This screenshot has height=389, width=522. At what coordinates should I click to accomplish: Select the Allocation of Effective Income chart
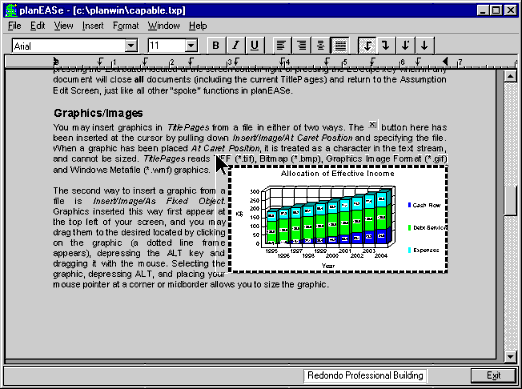tap(338, 219)
